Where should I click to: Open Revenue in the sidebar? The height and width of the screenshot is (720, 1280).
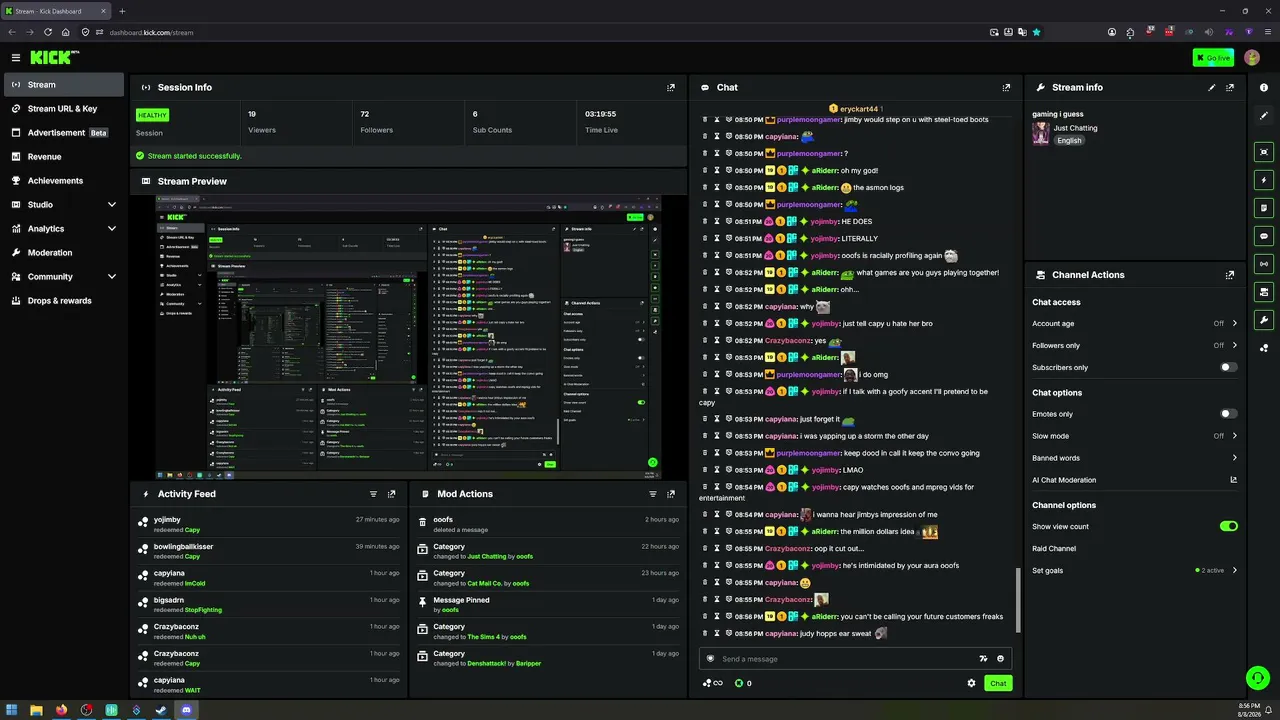pos(64,157)
